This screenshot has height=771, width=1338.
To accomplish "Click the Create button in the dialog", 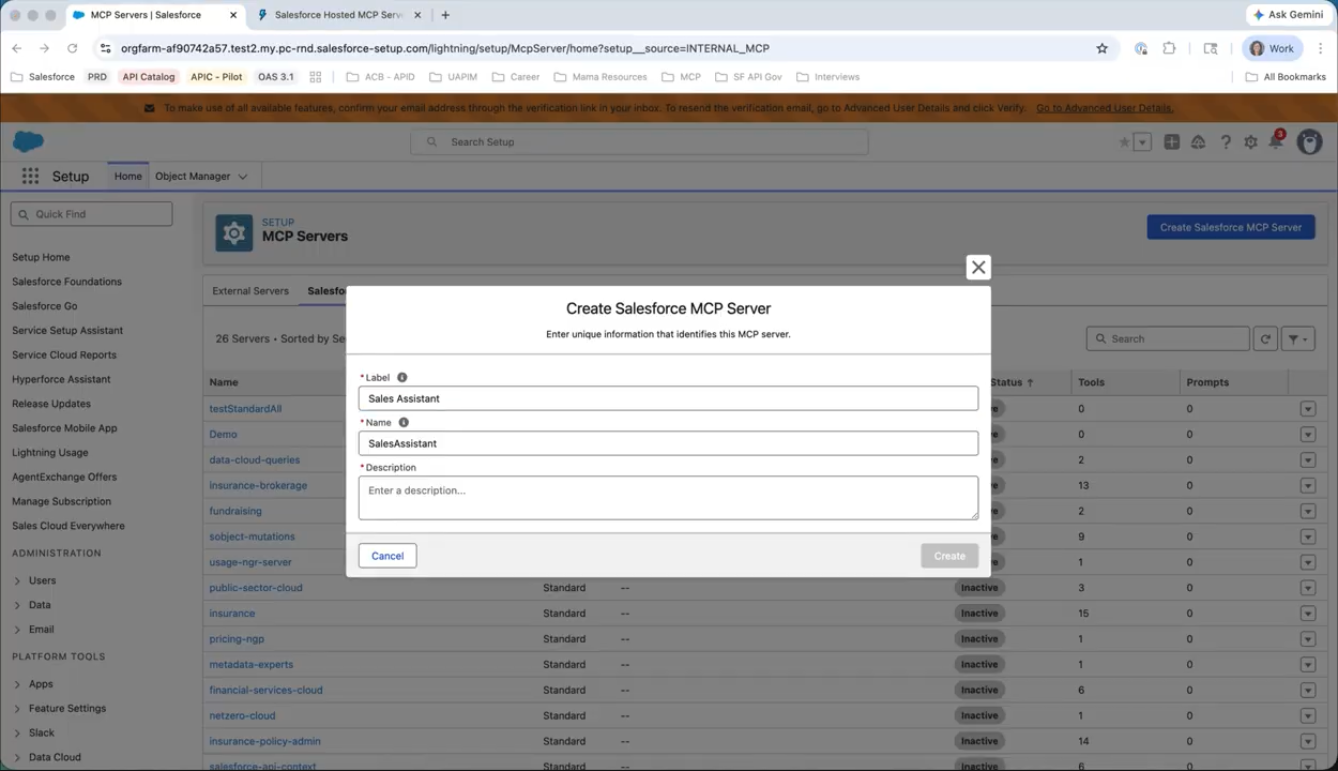I will 949,556.
